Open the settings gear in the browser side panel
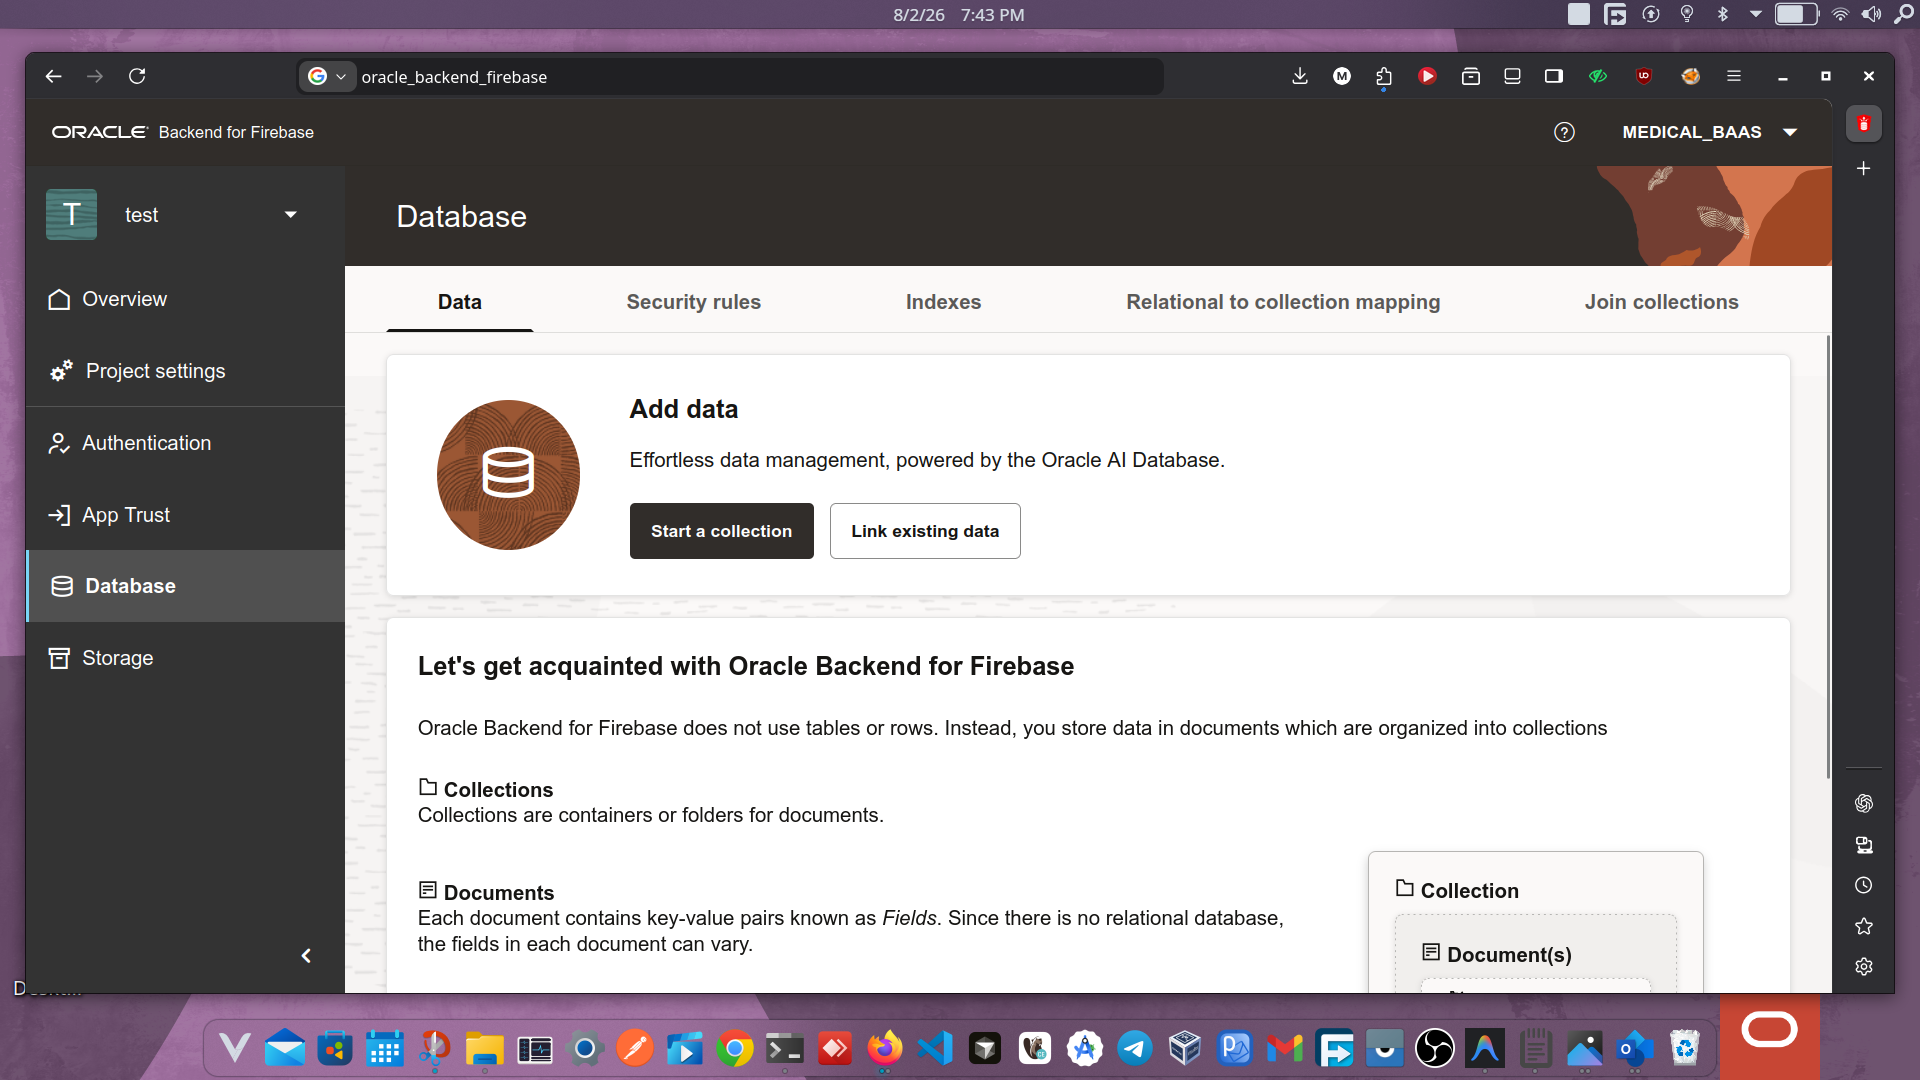Viewport: 1920px width, 1080px height. [x=1863, y=966]
